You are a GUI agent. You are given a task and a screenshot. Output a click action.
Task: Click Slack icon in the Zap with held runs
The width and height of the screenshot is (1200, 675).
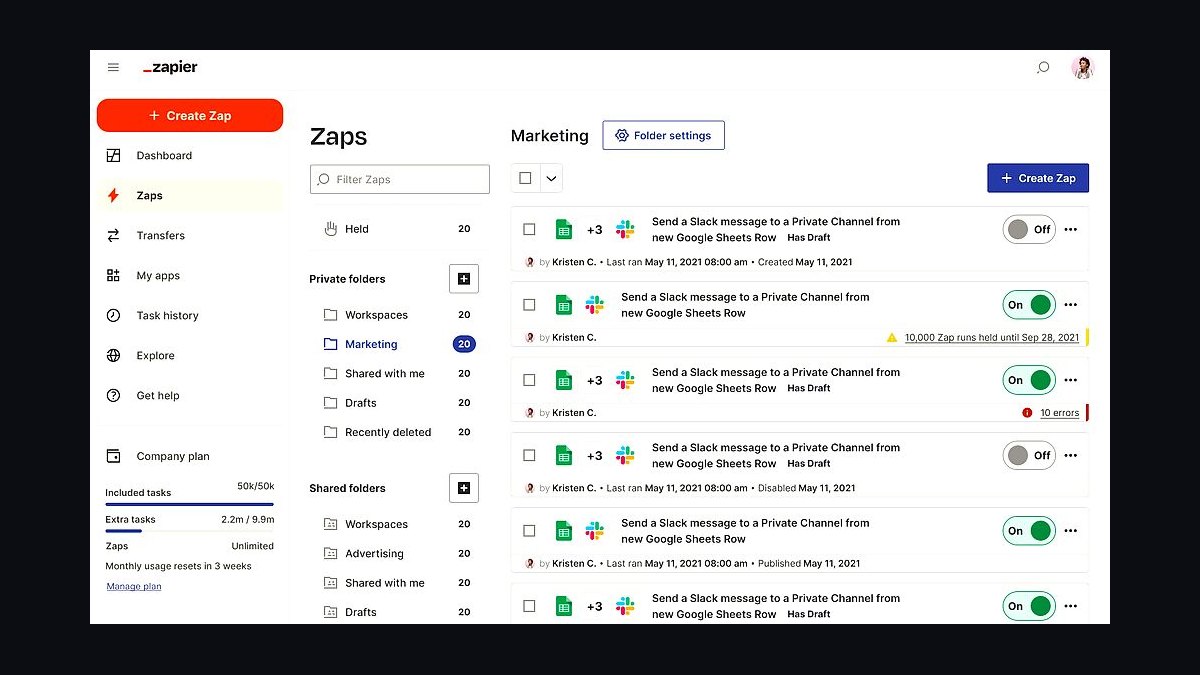pos(595,304)
